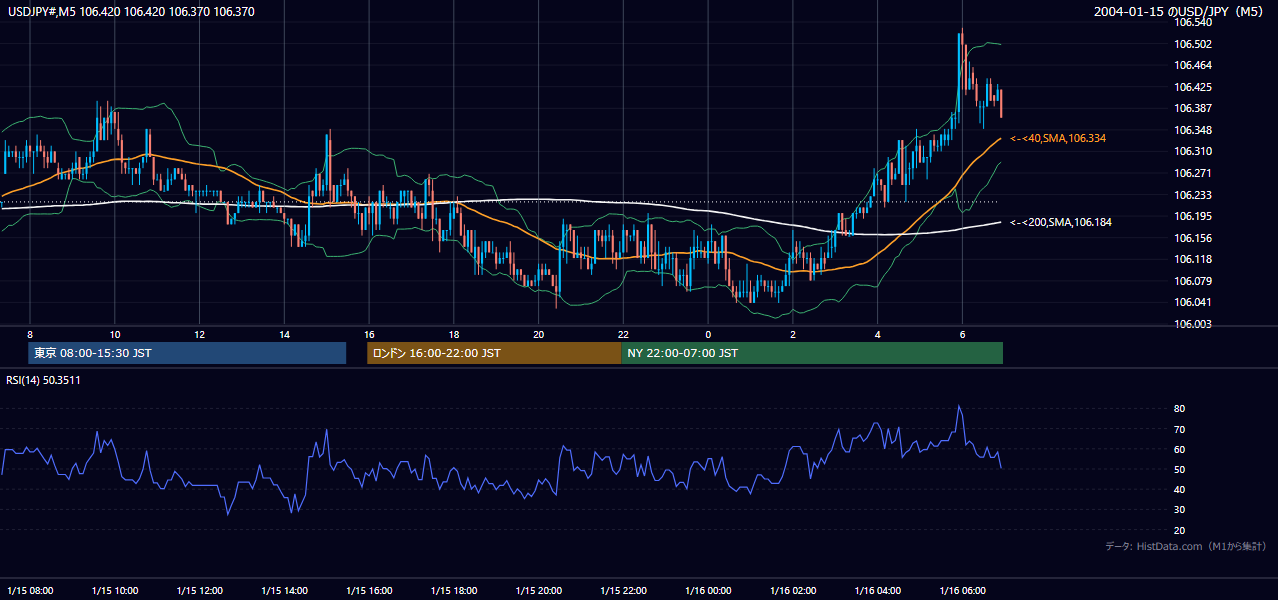This screenshot has height=600, width=1278.
Task: Click the hour label 12 under the chart
Action: pyautogui.click(x=199, y=334)
